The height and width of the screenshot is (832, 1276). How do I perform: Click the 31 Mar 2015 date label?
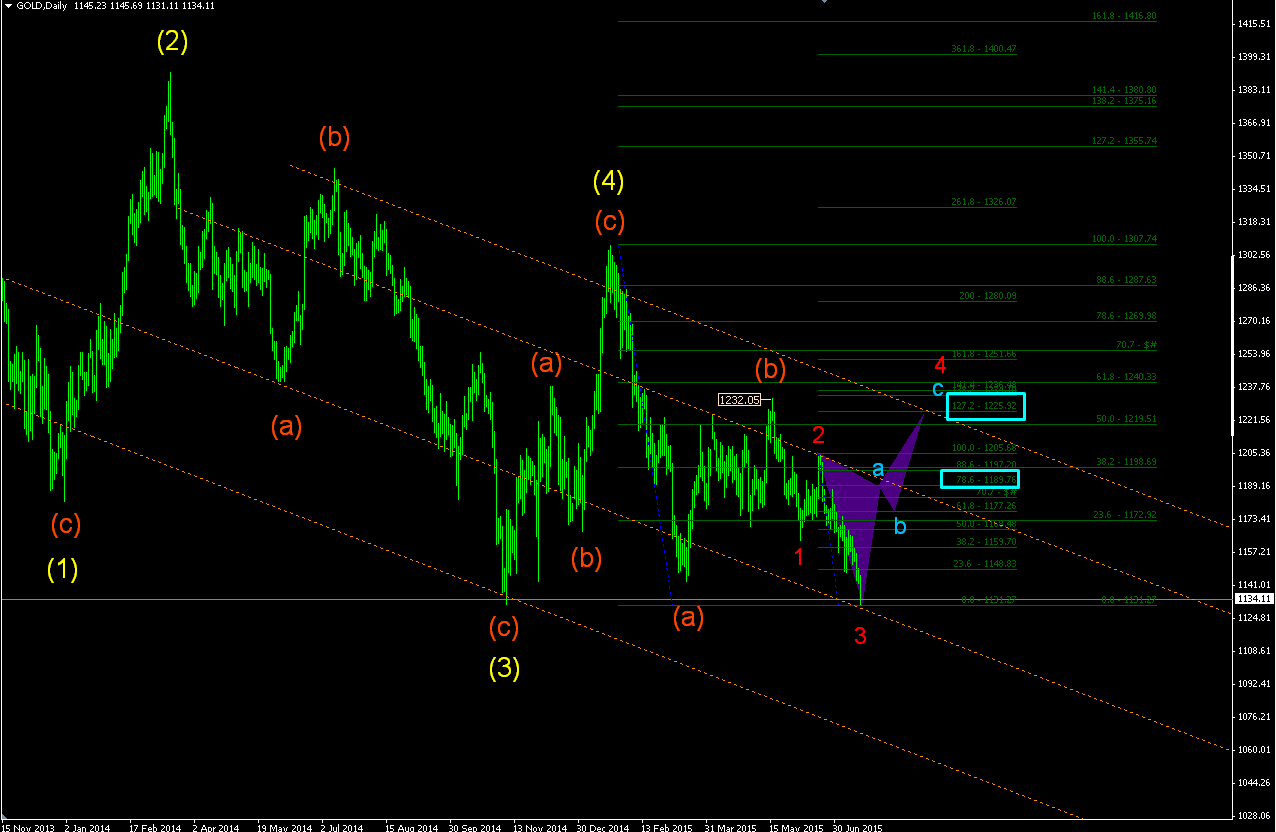click(x=731, y=828)
